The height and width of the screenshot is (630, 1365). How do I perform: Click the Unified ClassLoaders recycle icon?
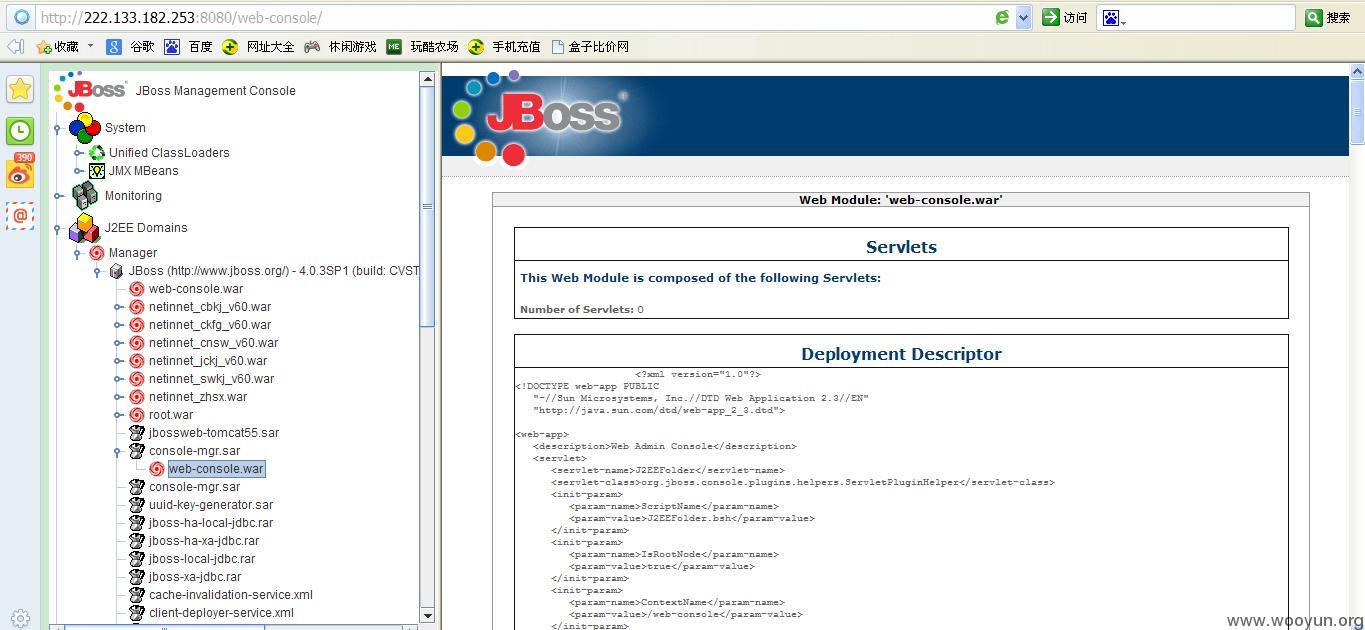click(97, 153)
